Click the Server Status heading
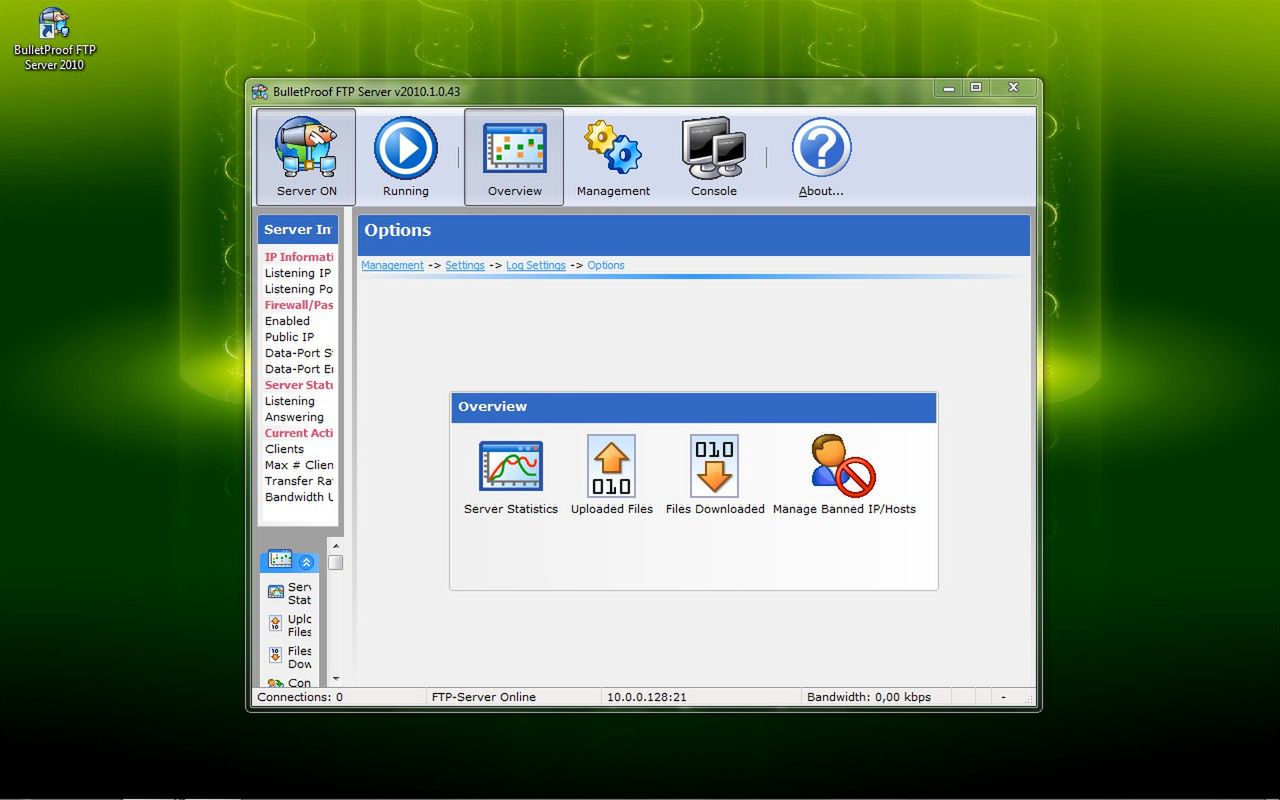The image size is (1280, 800). pyautogui.click(x=299, y=385)
